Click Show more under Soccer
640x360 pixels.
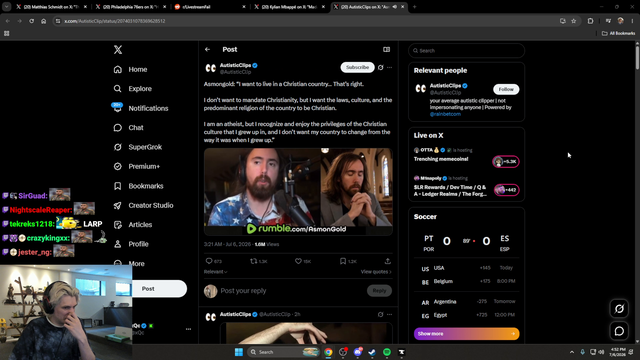(x=467, y=334)
